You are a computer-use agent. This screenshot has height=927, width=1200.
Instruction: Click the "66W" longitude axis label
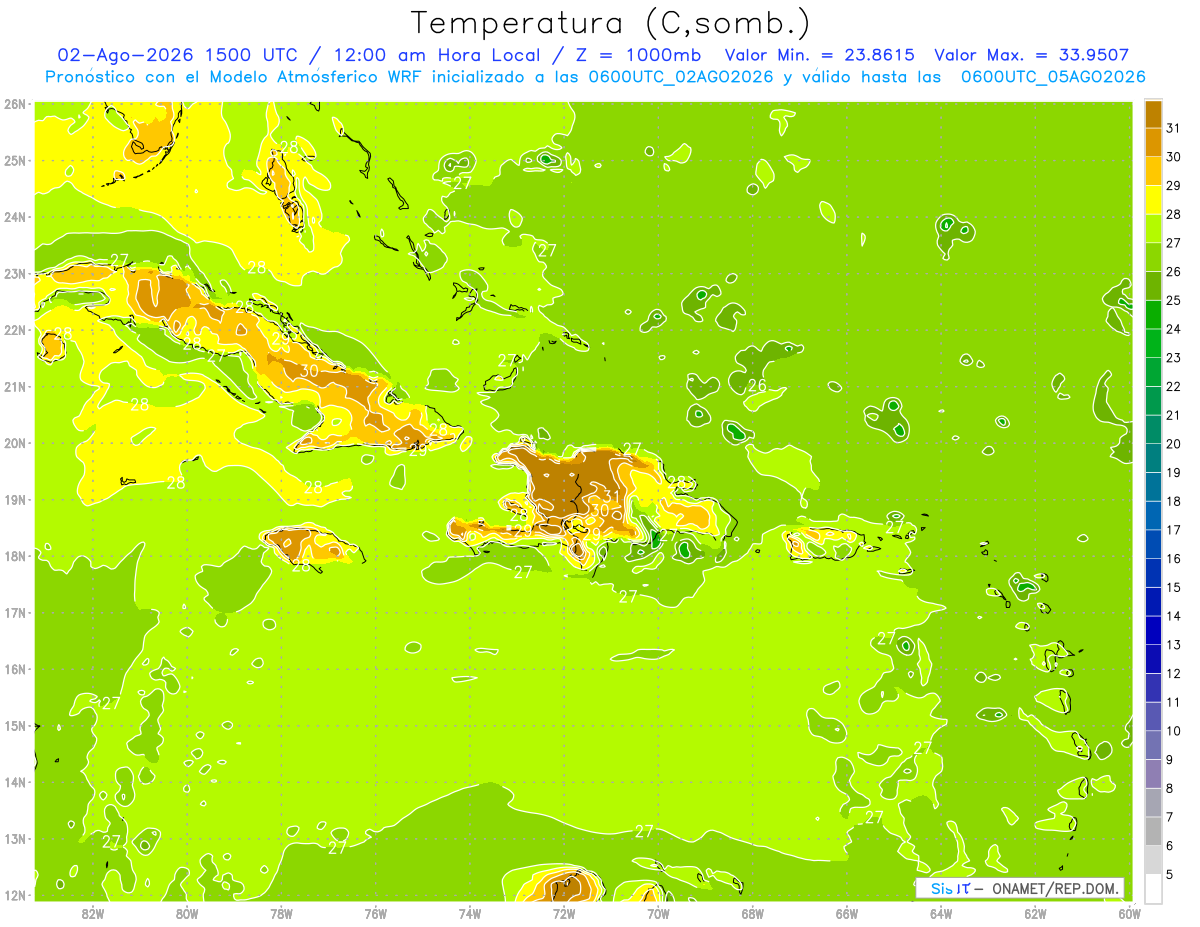point(847,913)
